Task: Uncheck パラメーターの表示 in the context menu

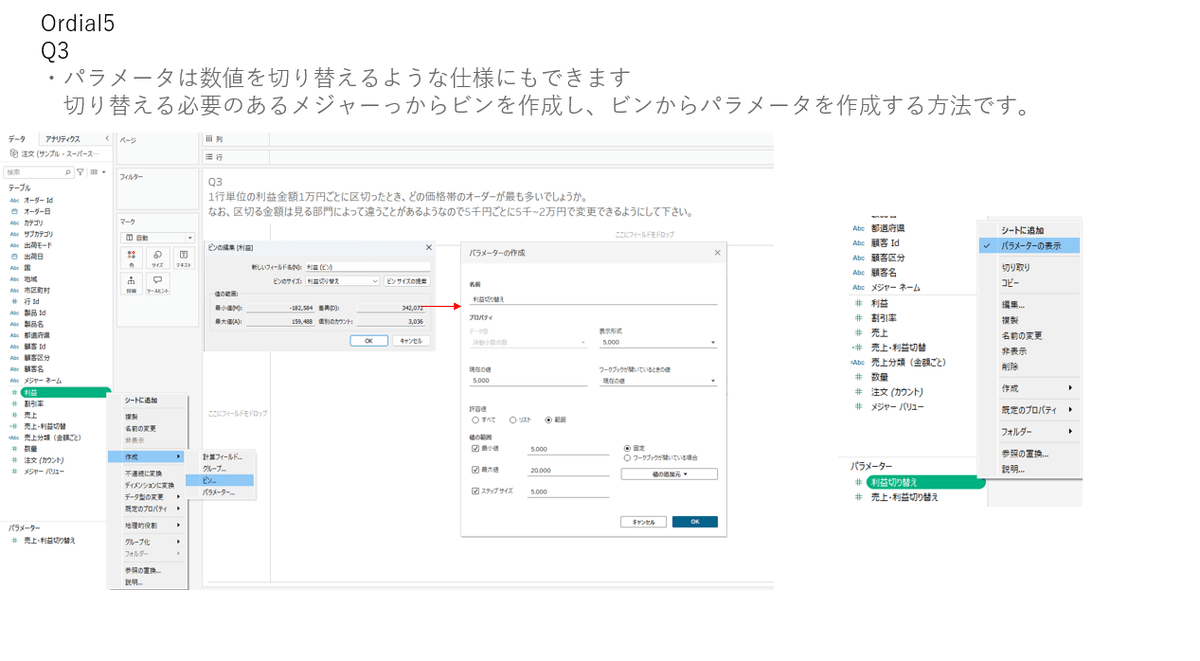Action: click(1031, 245)
